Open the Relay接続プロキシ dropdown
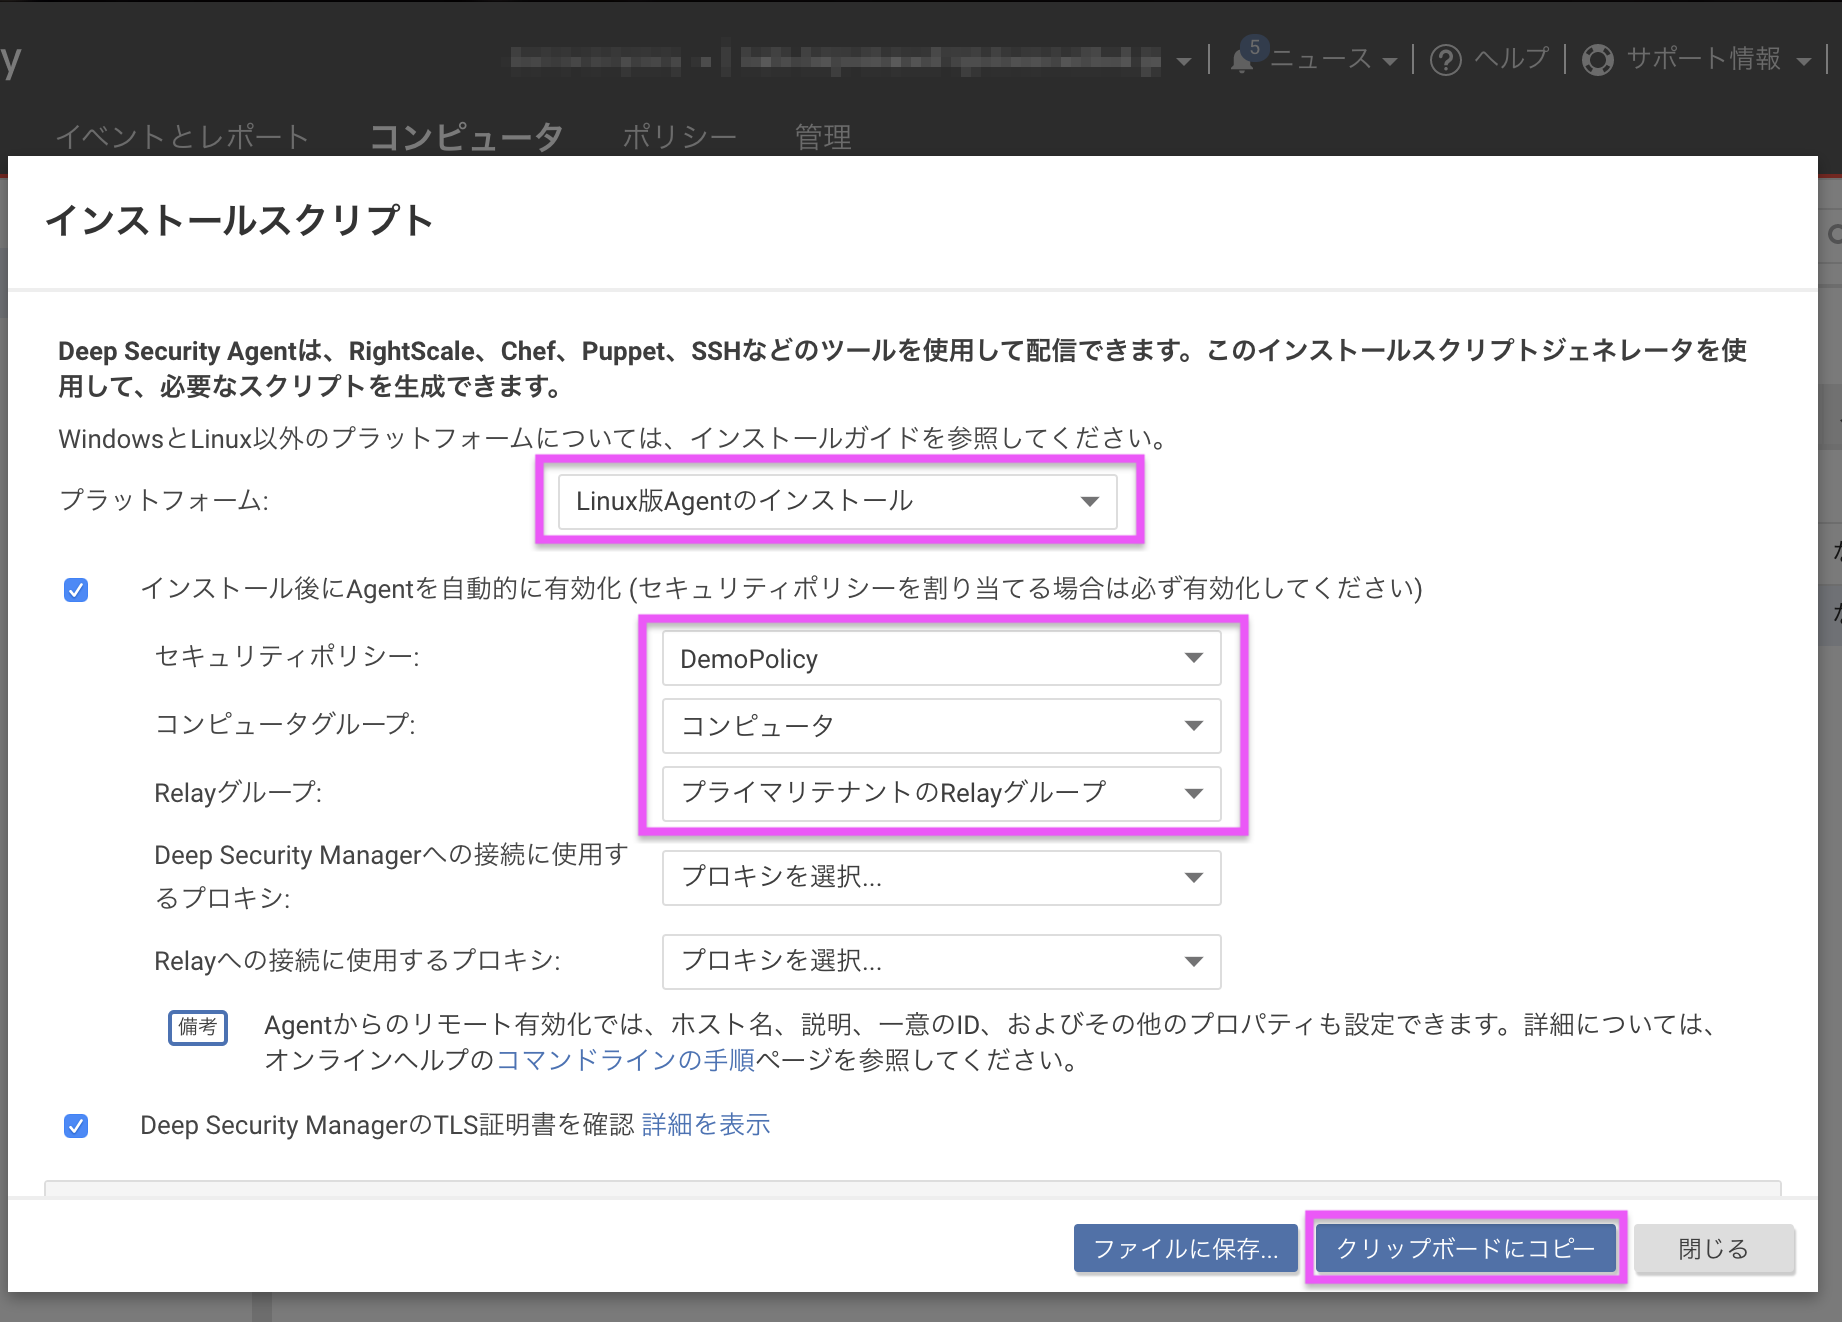Screen dimensions: 1842x1322 940,961
